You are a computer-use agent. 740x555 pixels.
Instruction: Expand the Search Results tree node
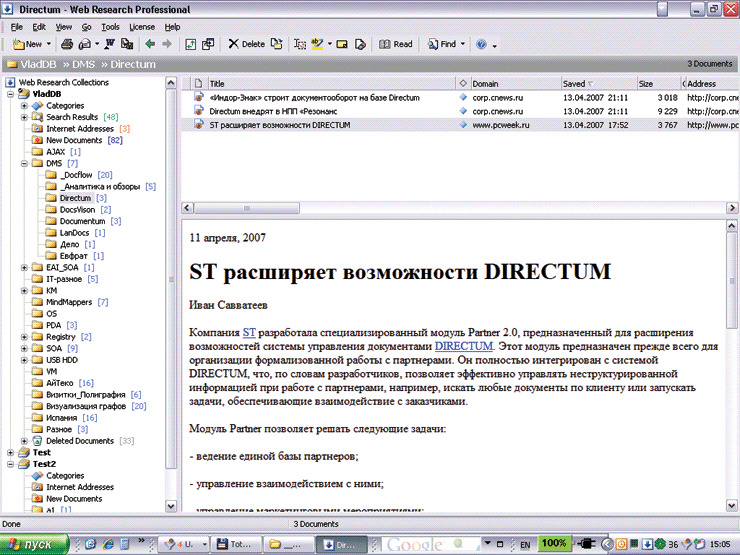coord(24,117)
